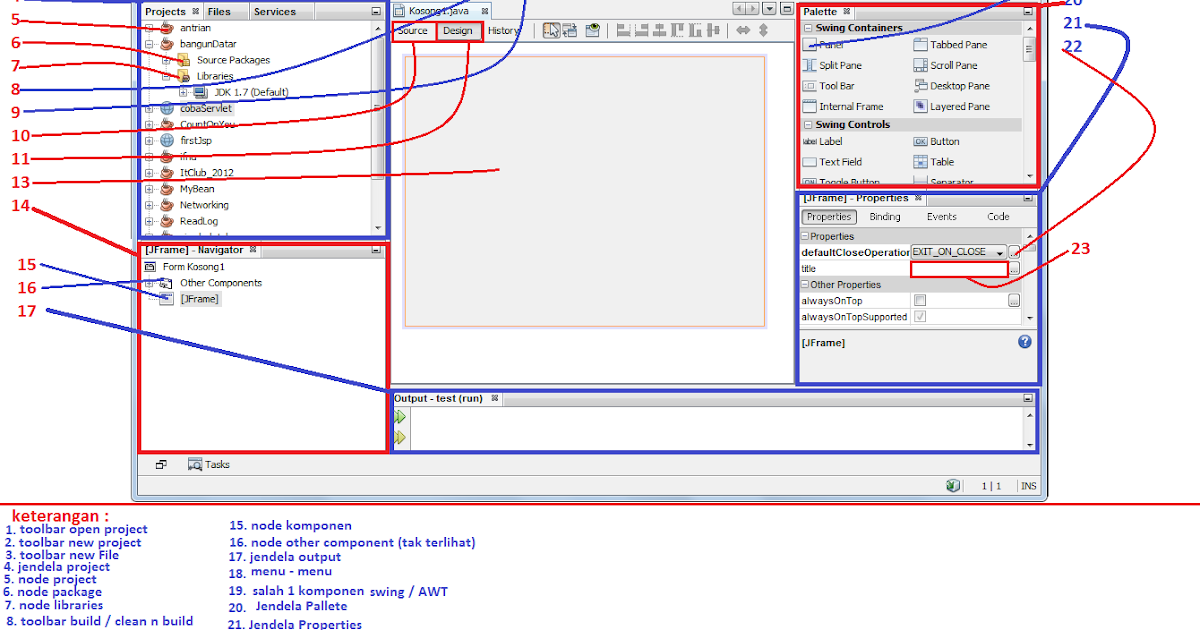Select the Panel component in the Palette

(830, 44)
